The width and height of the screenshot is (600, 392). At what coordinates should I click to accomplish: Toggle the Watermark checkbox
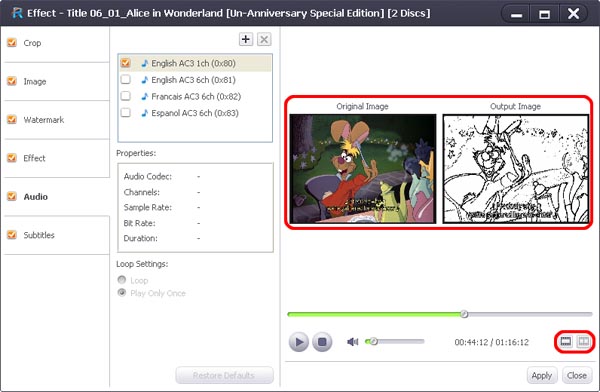pos(12,119)
